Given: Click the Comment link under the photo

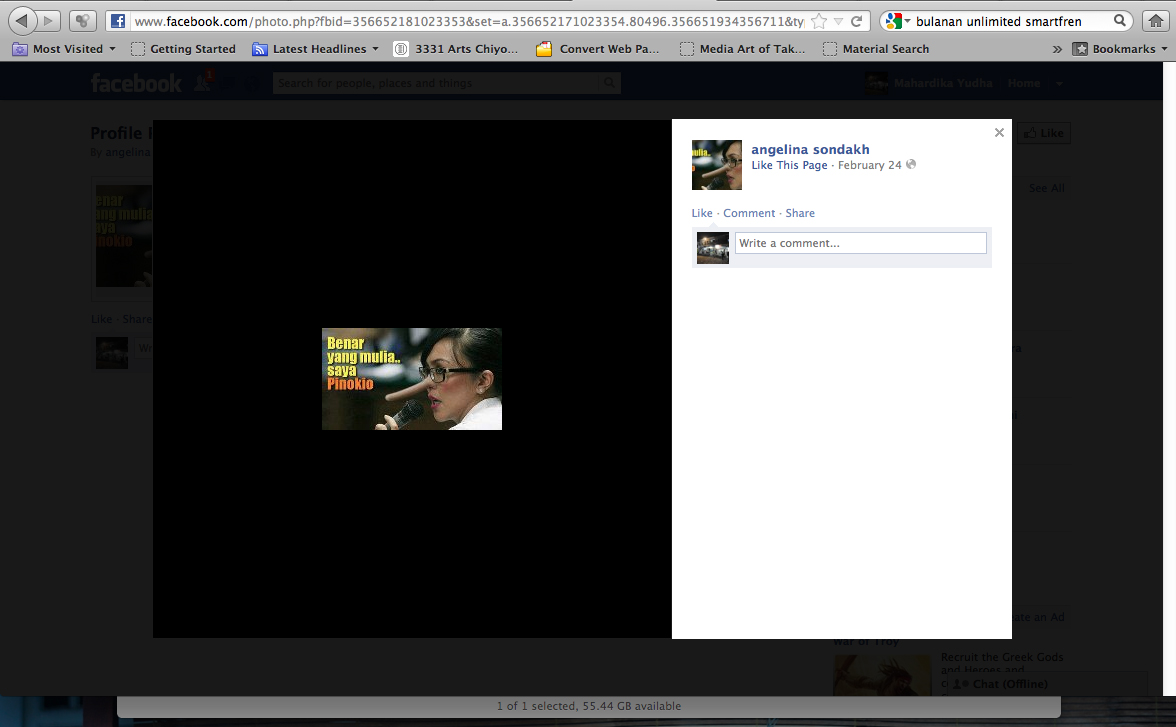Looking at the screenshot, I should click(x=749, y=213).
